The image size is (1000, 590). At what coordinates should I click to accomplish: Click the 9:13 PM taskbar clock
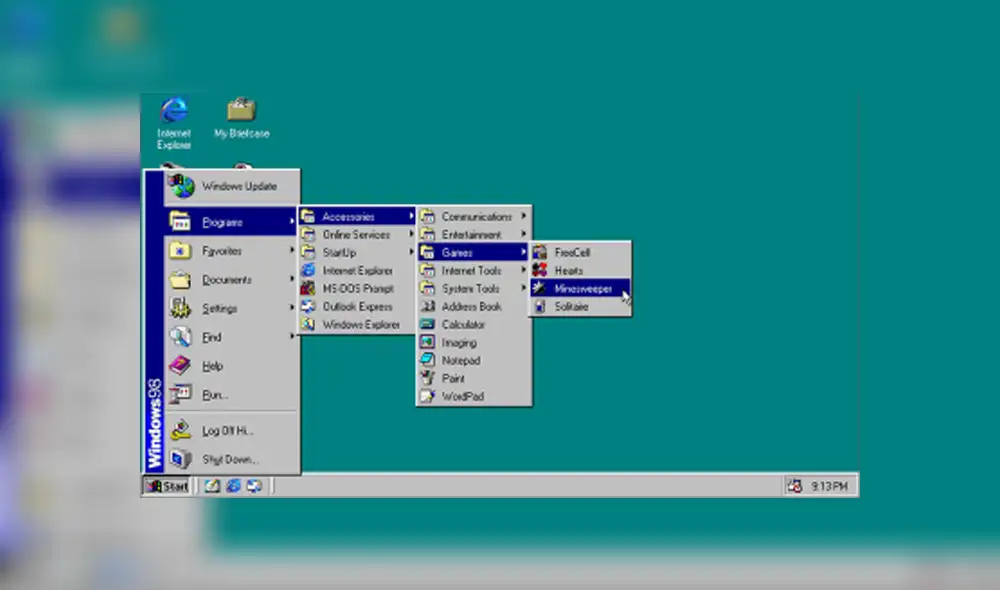[828, 485]
